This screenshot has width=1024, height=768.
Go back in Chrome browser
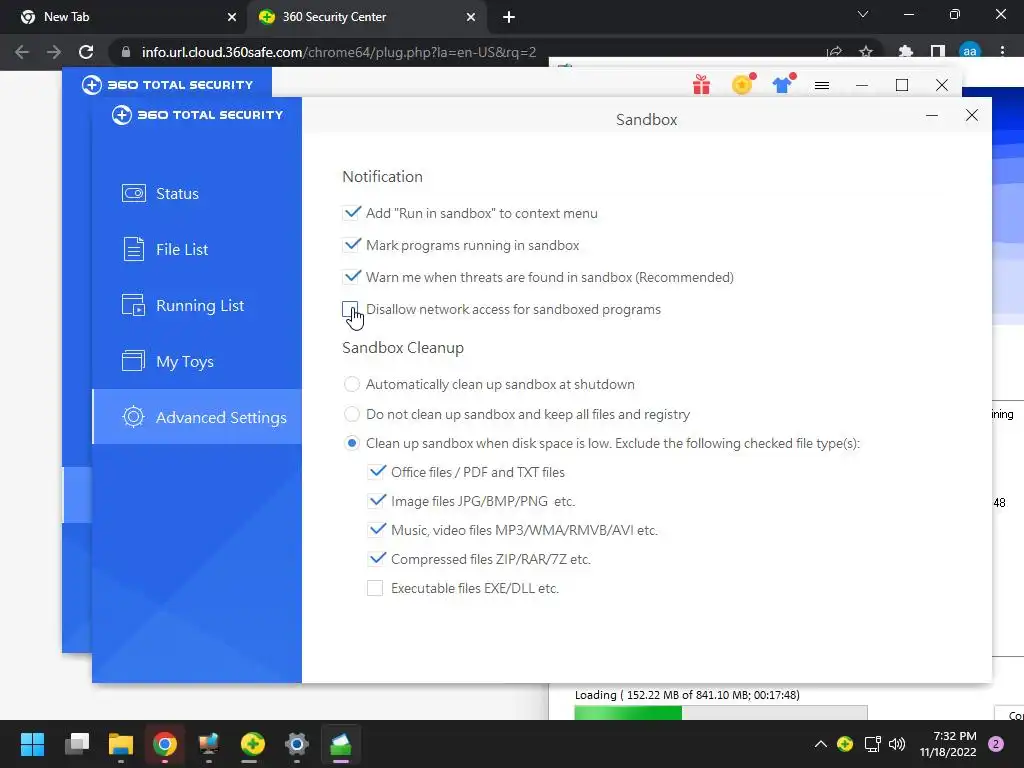pos(22,52)
